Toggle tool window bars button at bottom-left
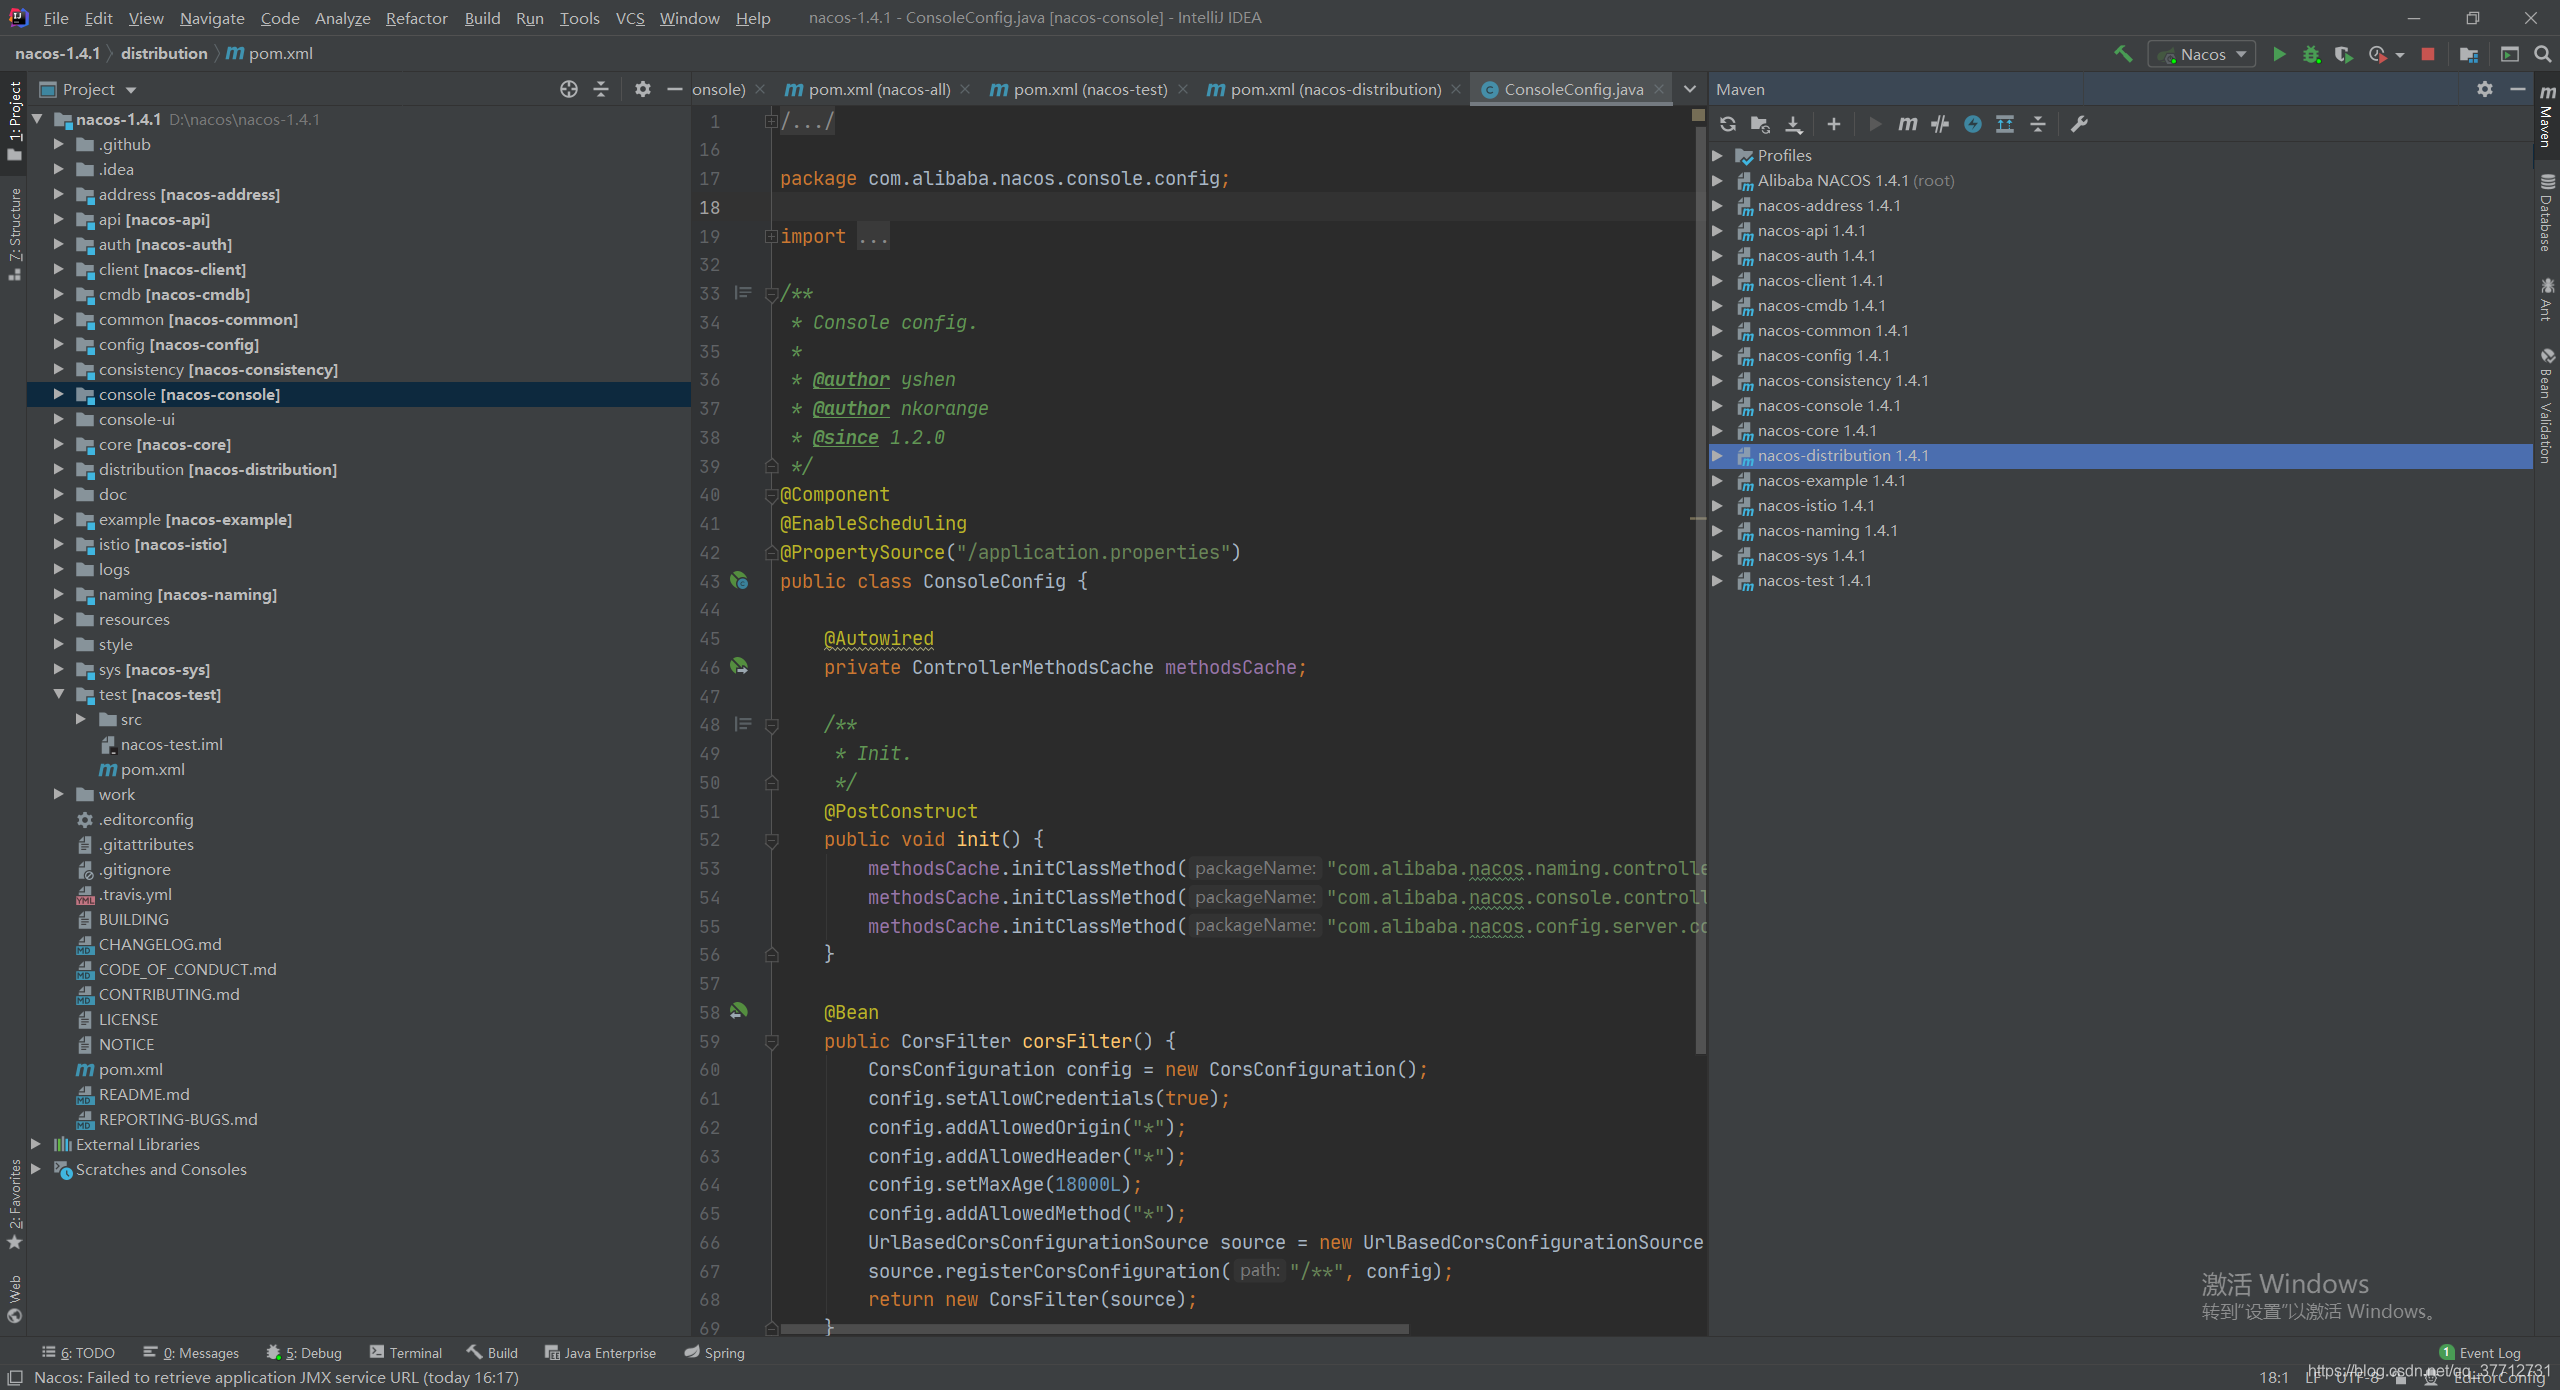Image resolution: width=2560 pixels, height=1390 pixels. [x=14, y=1377]
